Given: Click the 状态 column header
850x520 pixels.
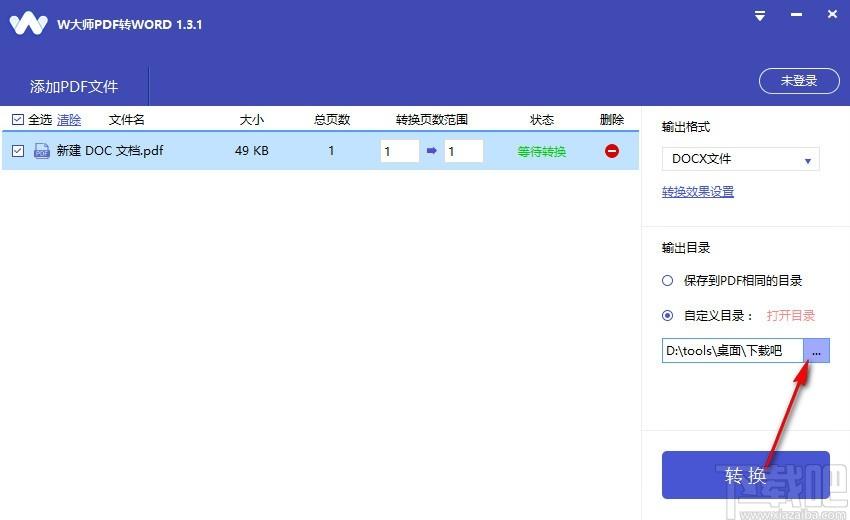Looking at the screenshot, I should click(x=542, y=119).
